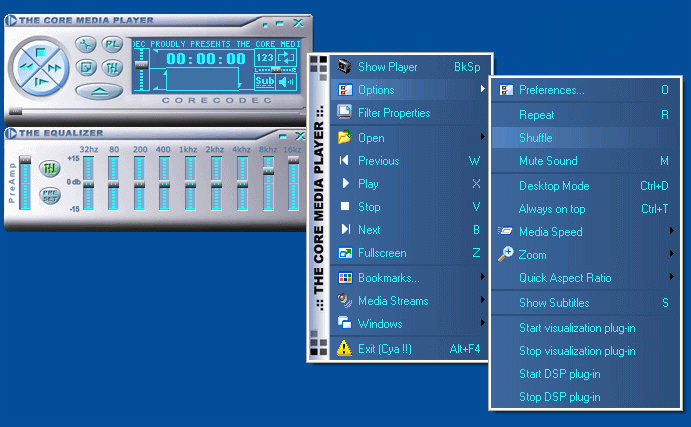Choose Play in the context menu
This screenshot has width=691, height=427.
coord(411,184)
